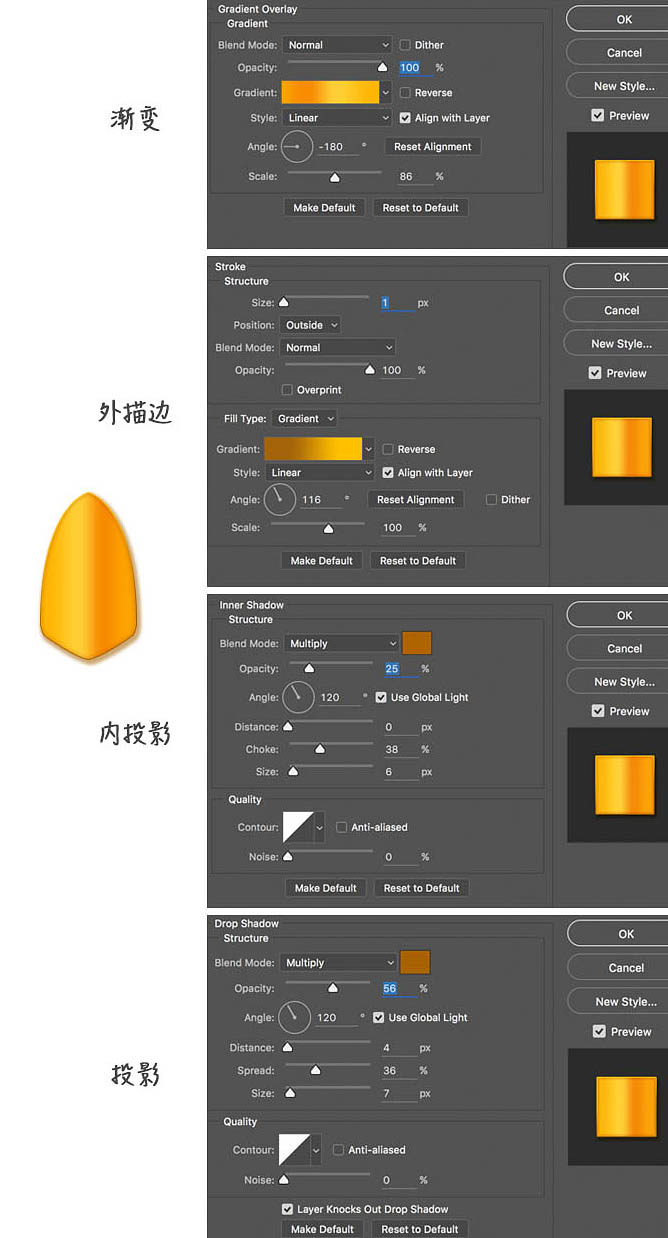Image resolution: width=668 pixels, height=1238 pixels.
Task: Uncheck Align with Layer in Stroke
Action: click(x=388, y=473)
